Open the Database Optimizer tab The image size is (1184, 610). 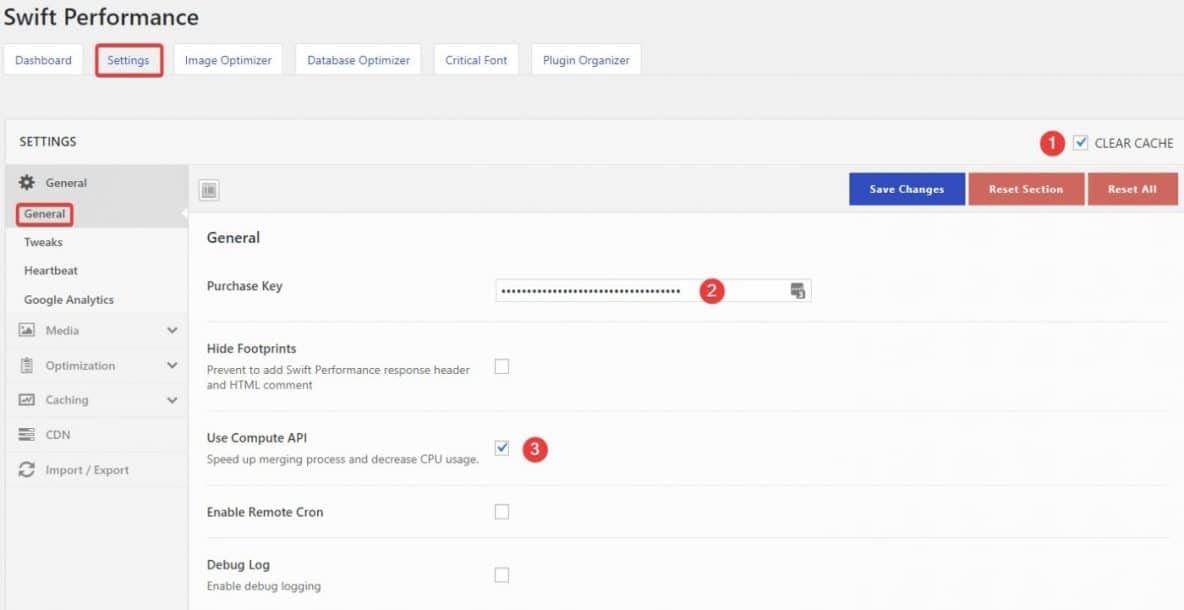[x=358, y=60]
